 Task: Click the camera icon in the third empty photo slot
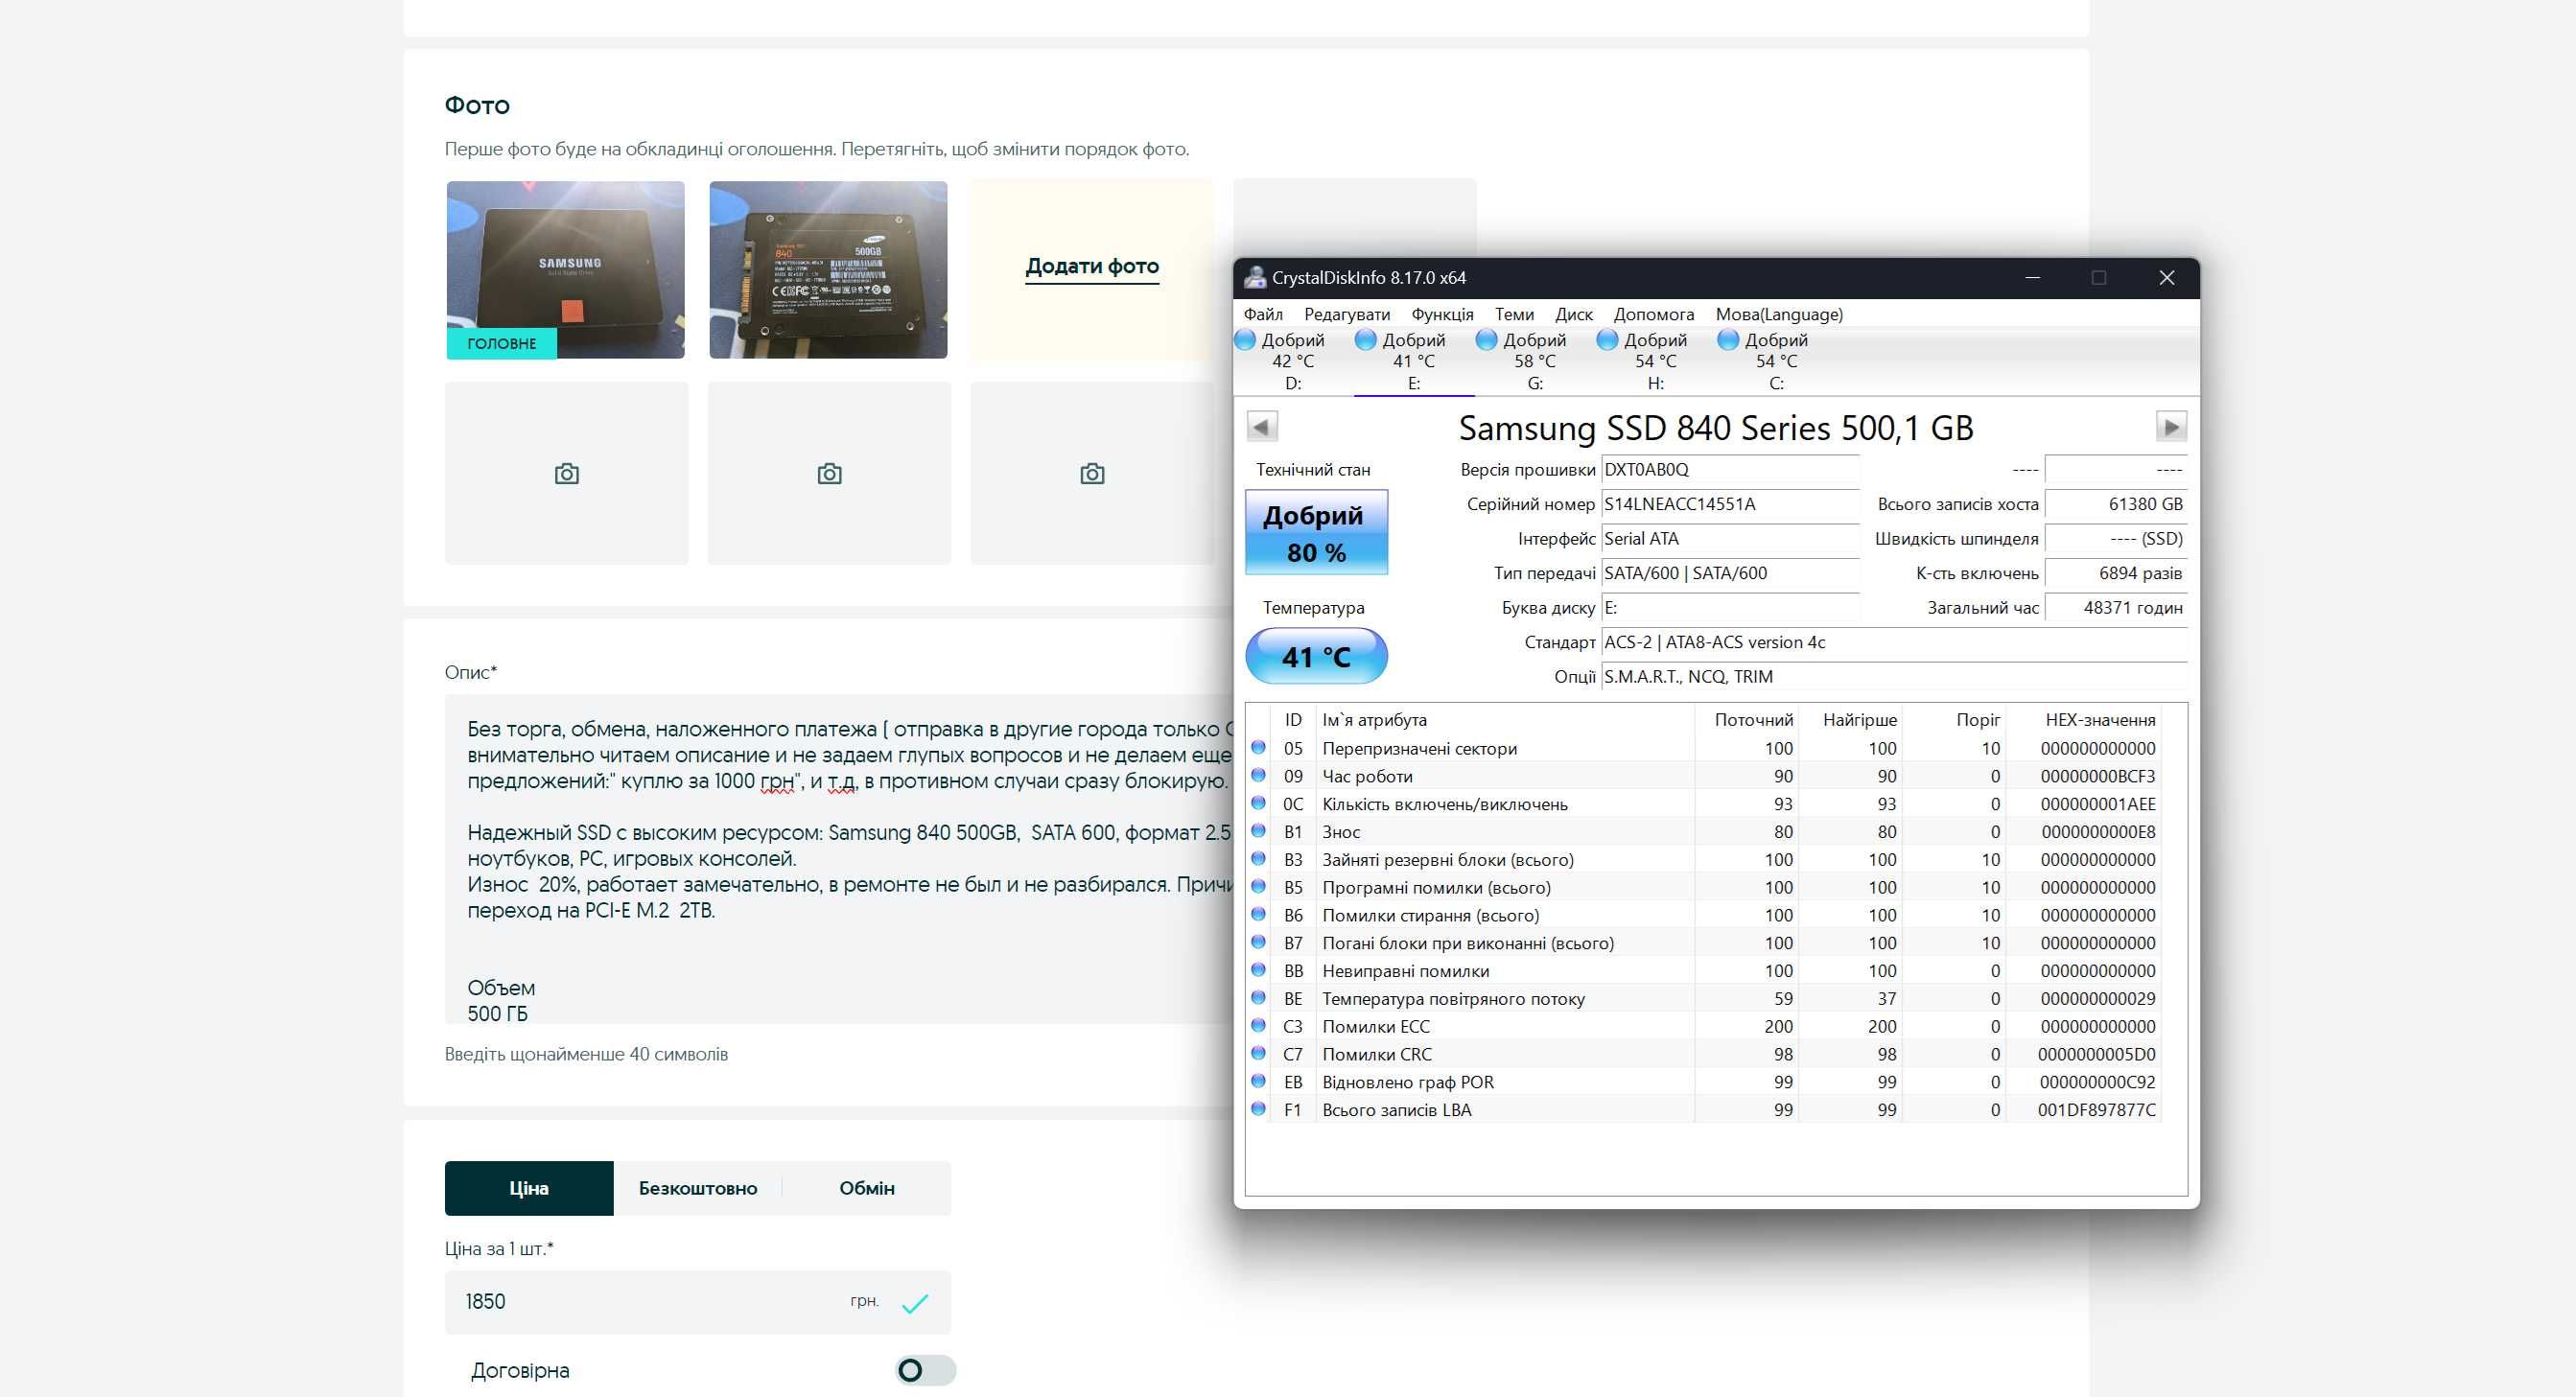coord(1092,474)
